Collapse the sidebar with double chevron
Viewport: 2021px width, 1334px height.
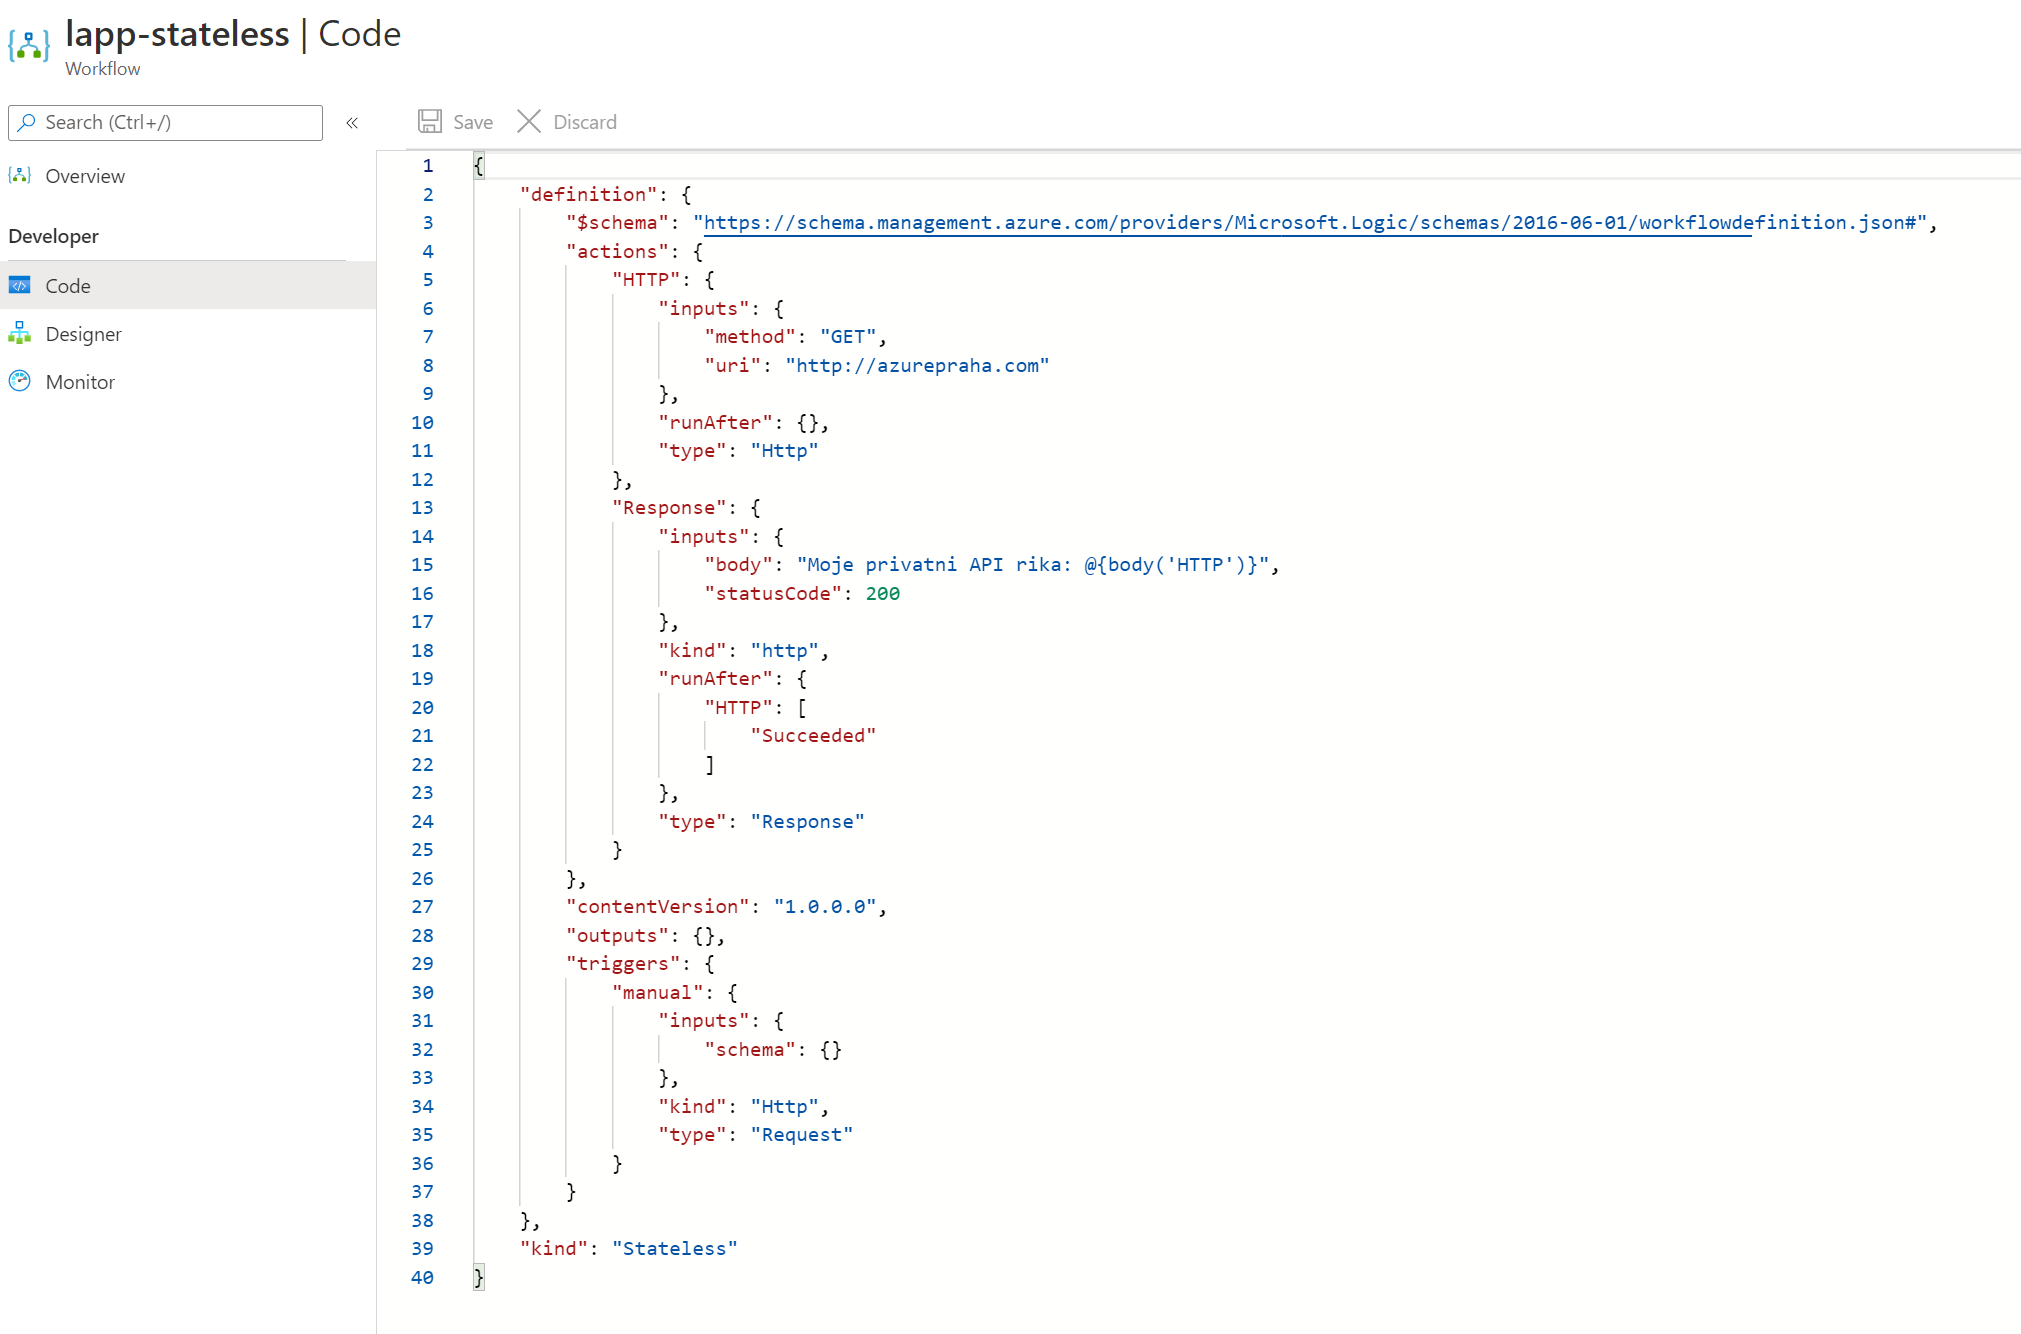(x=352, y=123)
